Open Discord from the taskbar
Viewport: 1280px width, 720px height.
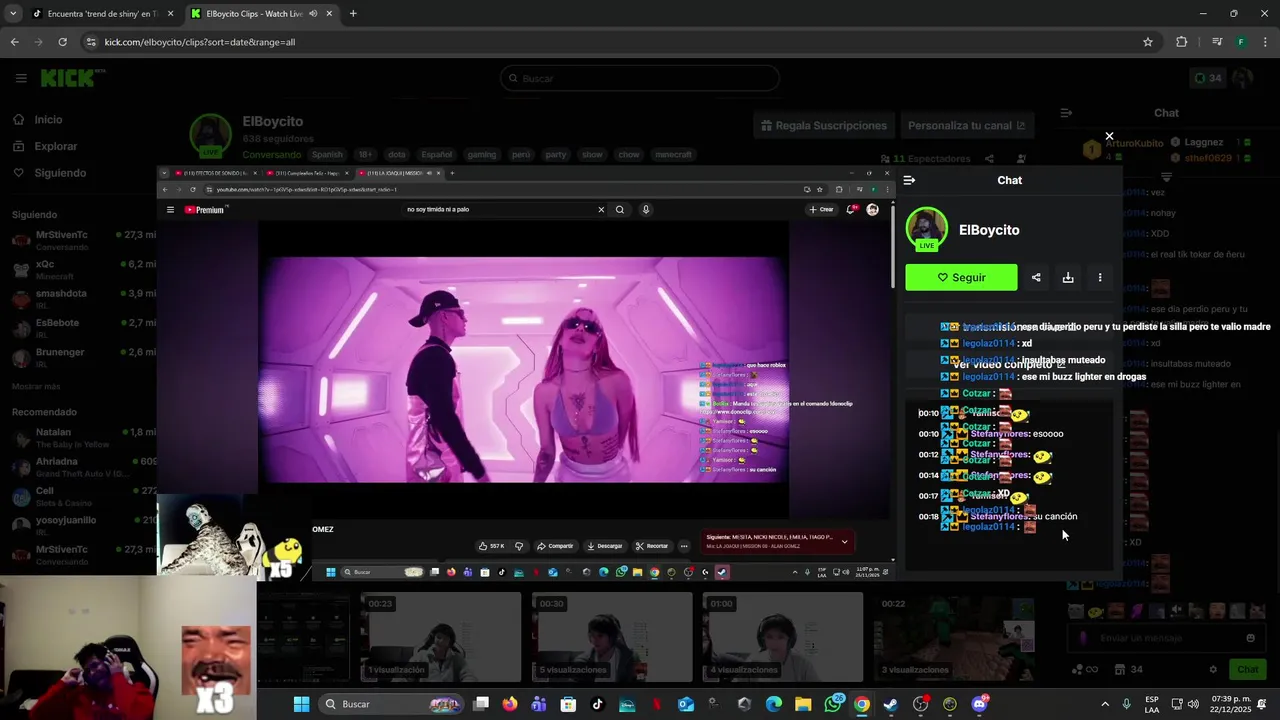(x=979, y=704)
